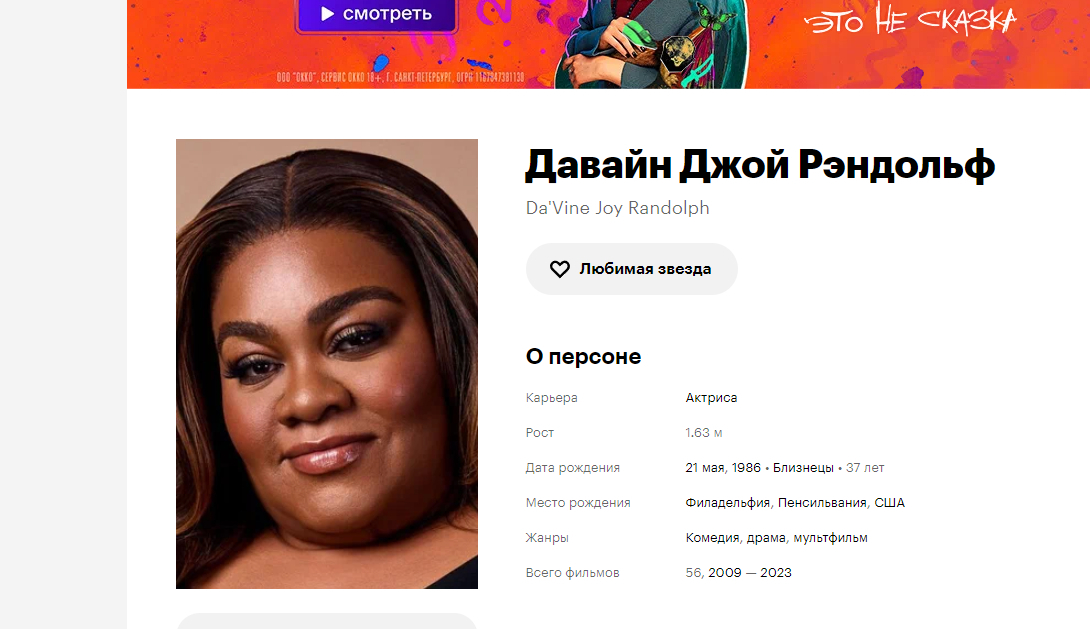Select the Близнецы zodiac sign link

tap(803, 468)
